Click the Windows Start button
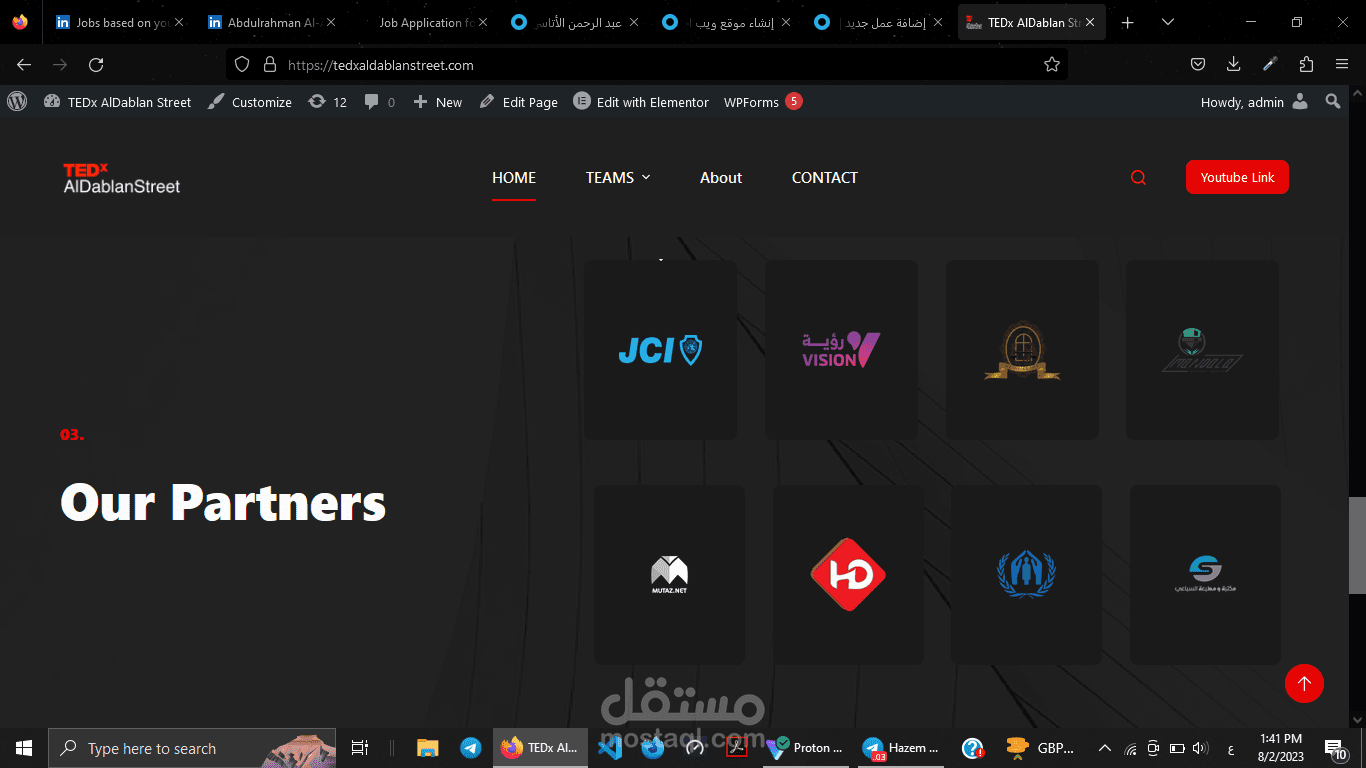The image size is (1366, 768). (24, 748)
